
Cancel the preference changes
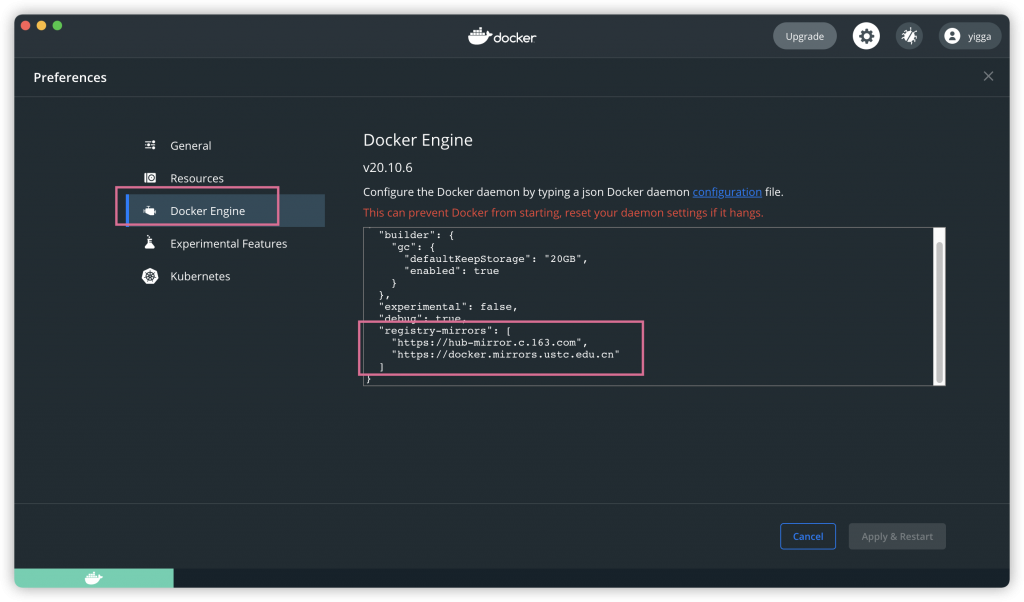point(807,536)
